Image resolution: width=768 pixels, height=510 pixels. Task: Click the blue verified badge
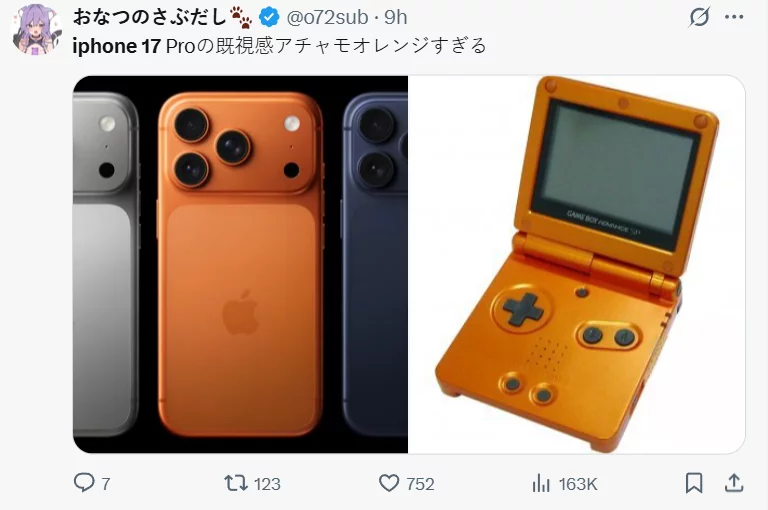(269, 17)
